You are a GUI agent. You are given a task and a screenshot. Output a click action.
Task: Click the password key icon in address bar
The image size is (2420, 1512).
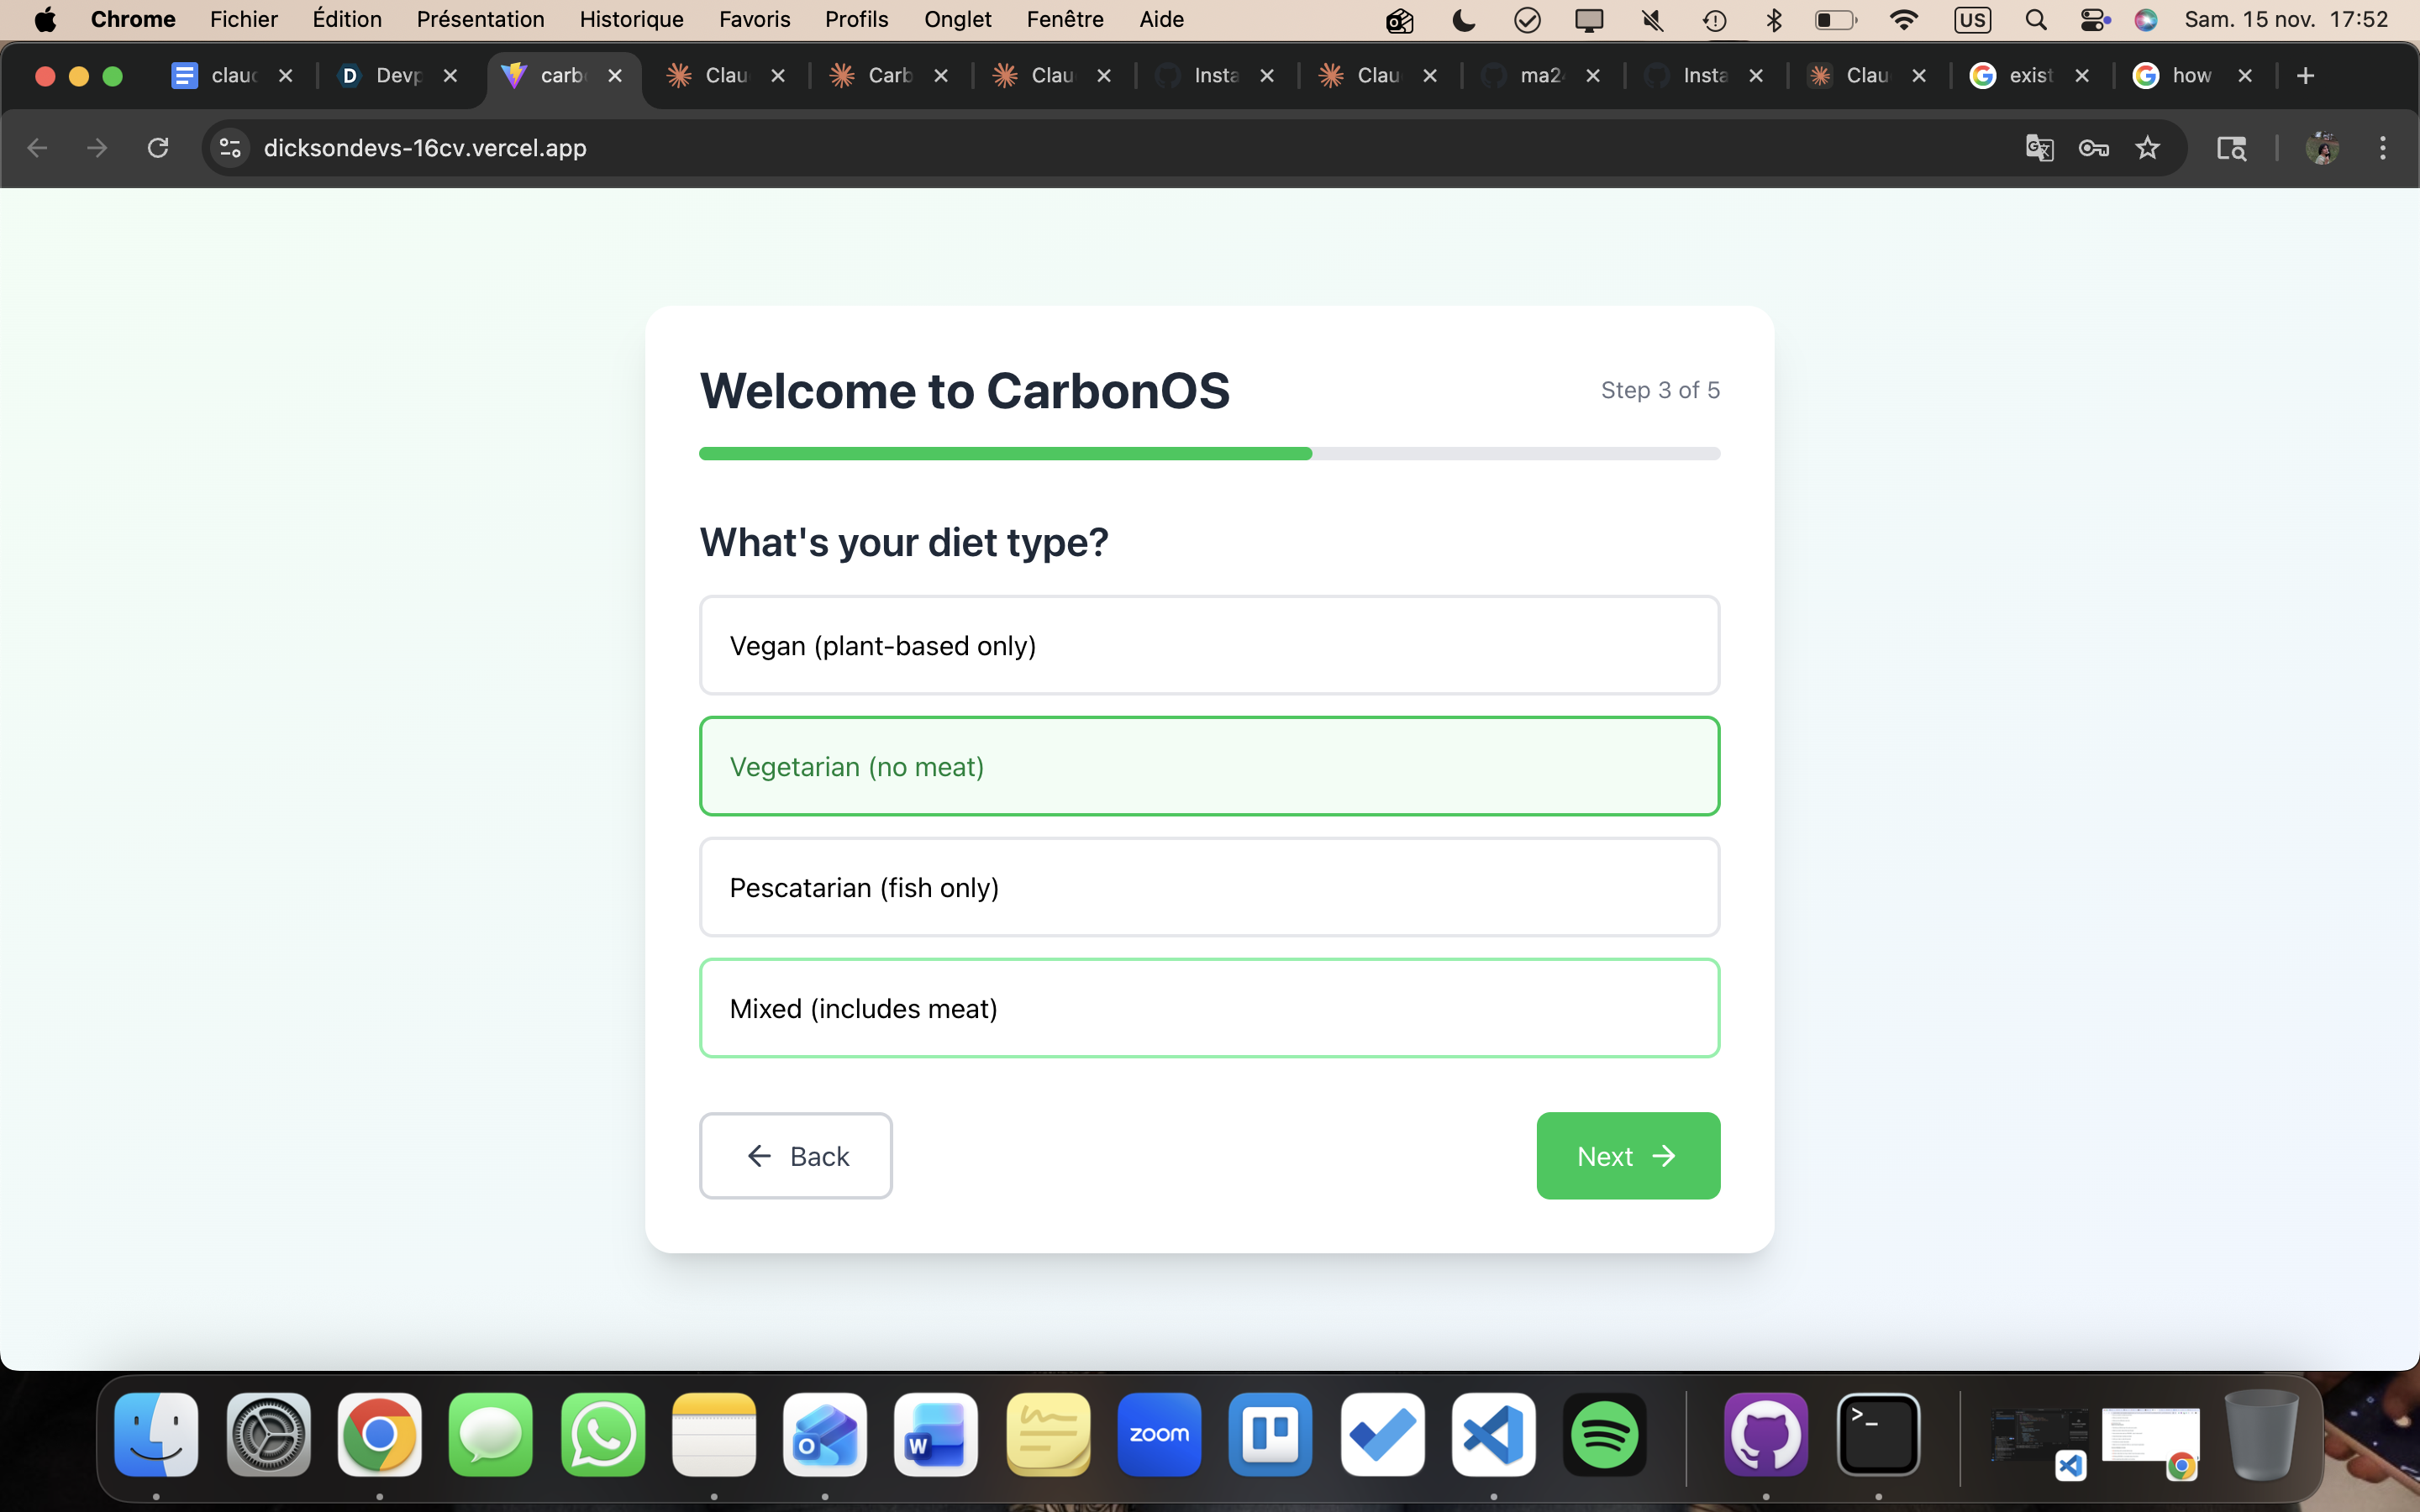2093,148
